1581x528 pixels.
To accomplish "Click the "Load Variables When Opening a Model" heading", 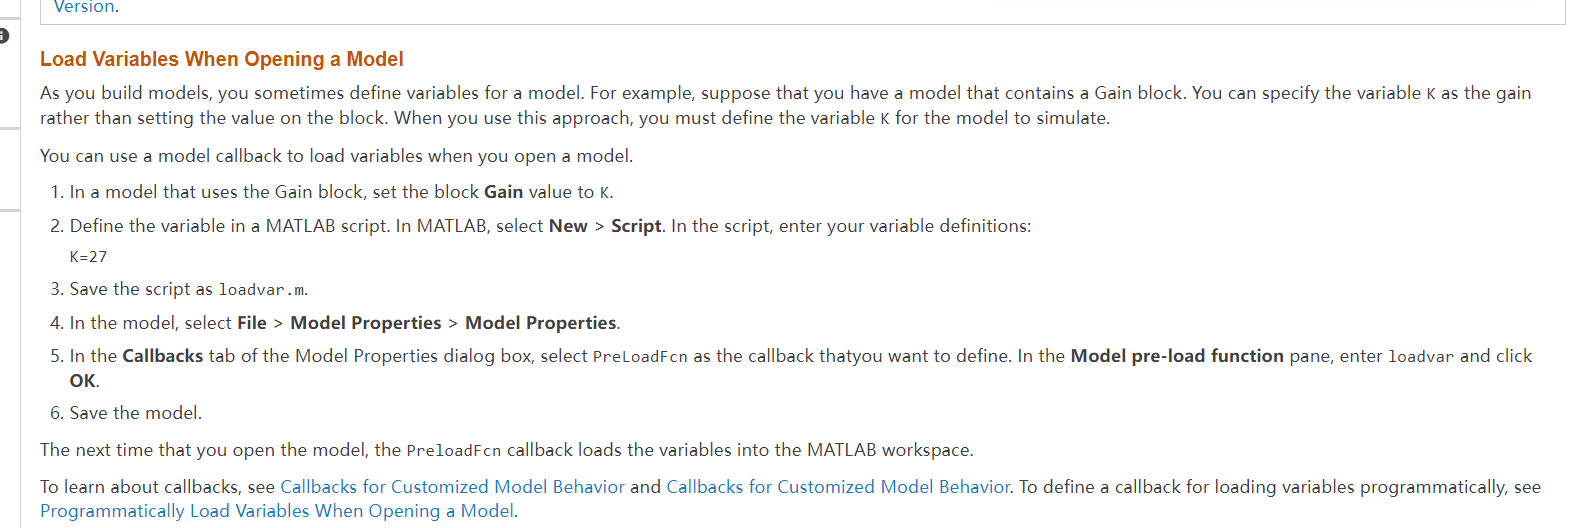I will pyautogui.click(x=221, y=59).
